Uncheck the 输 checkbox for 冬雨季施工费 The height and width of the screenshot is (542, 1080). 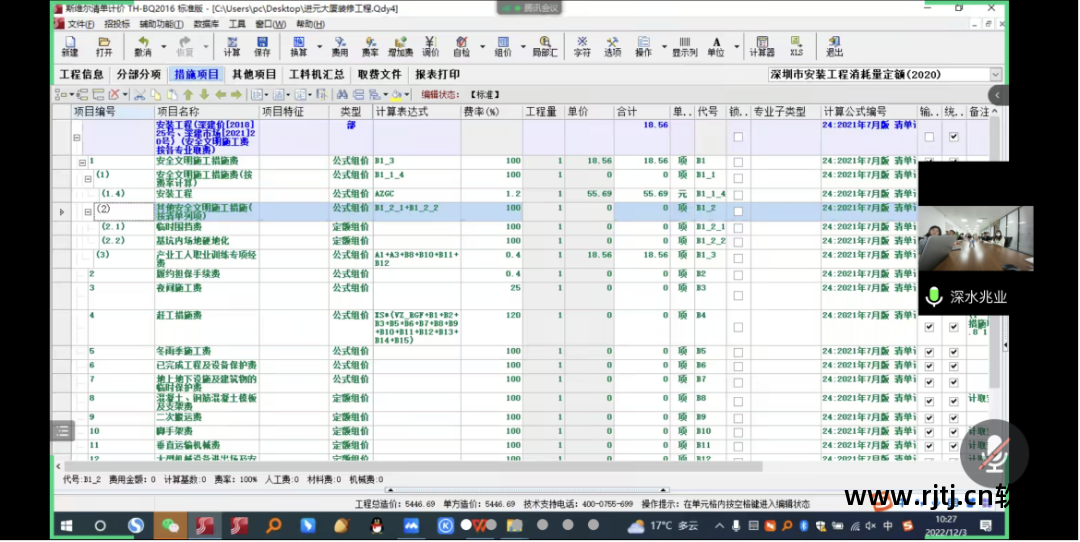pyautogui.click(x=929, y=352)
